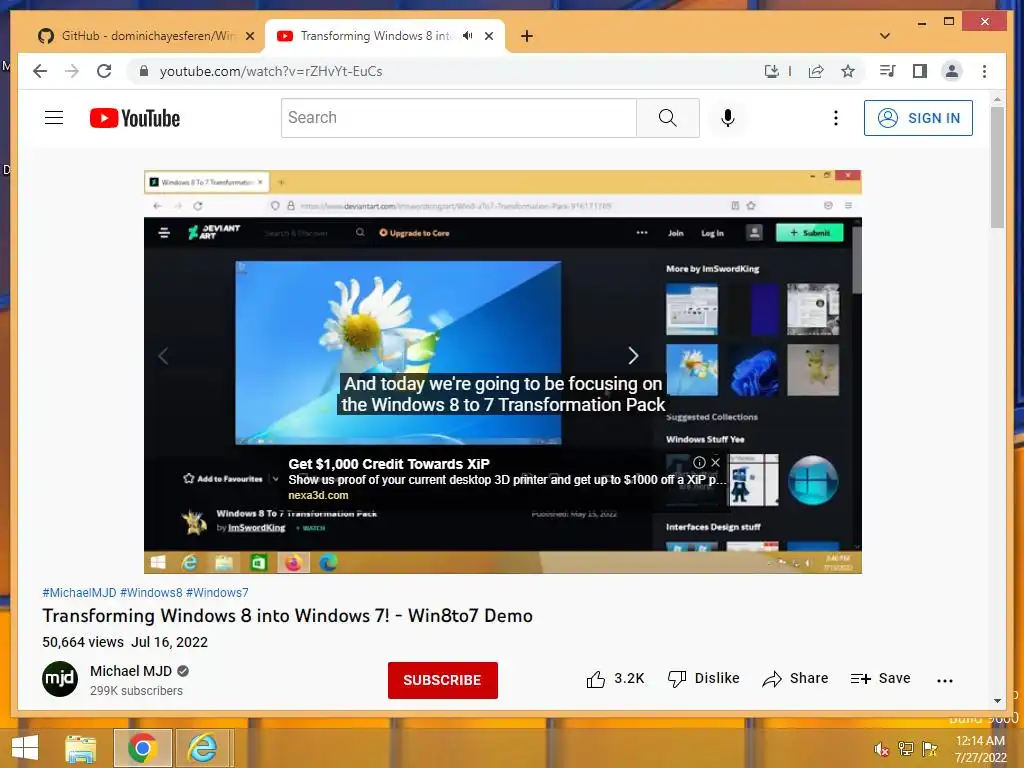The height and width of the screenshot is (768, 1024).
Task: Visit nexa3d.com ad link
Action: coord(318,495)
